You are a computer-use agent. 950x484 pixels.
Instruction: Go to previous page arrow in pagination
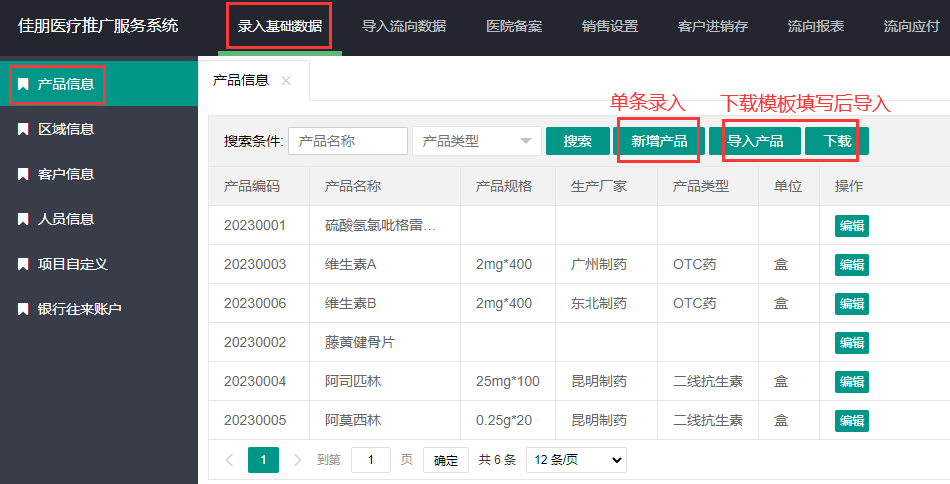point(229,460)
